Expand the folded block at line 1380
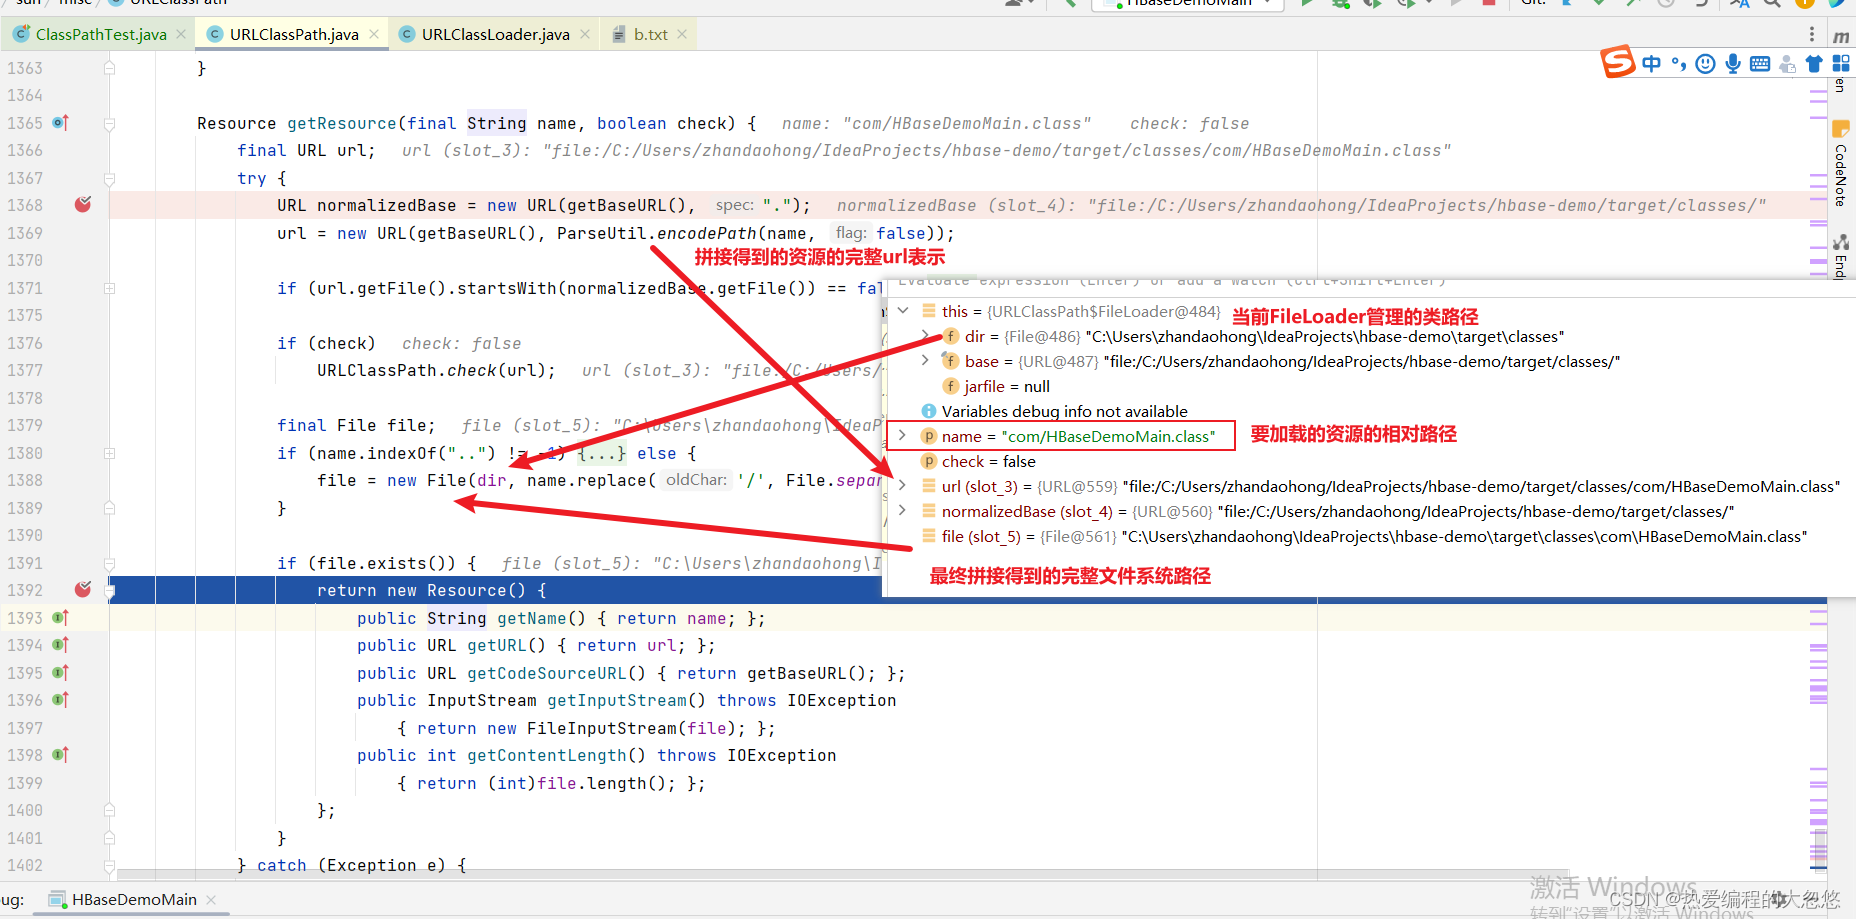 click(x=110, y=453)
